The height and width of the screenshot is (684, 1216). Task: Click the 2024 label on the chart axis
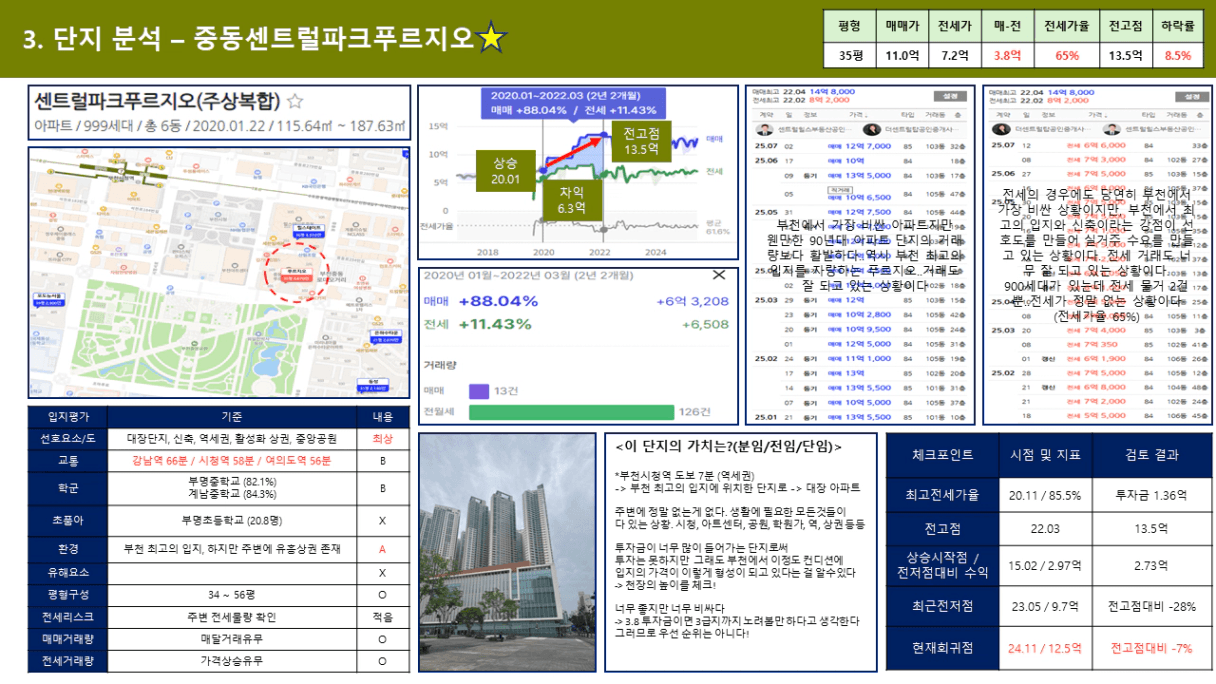point(655,253)
